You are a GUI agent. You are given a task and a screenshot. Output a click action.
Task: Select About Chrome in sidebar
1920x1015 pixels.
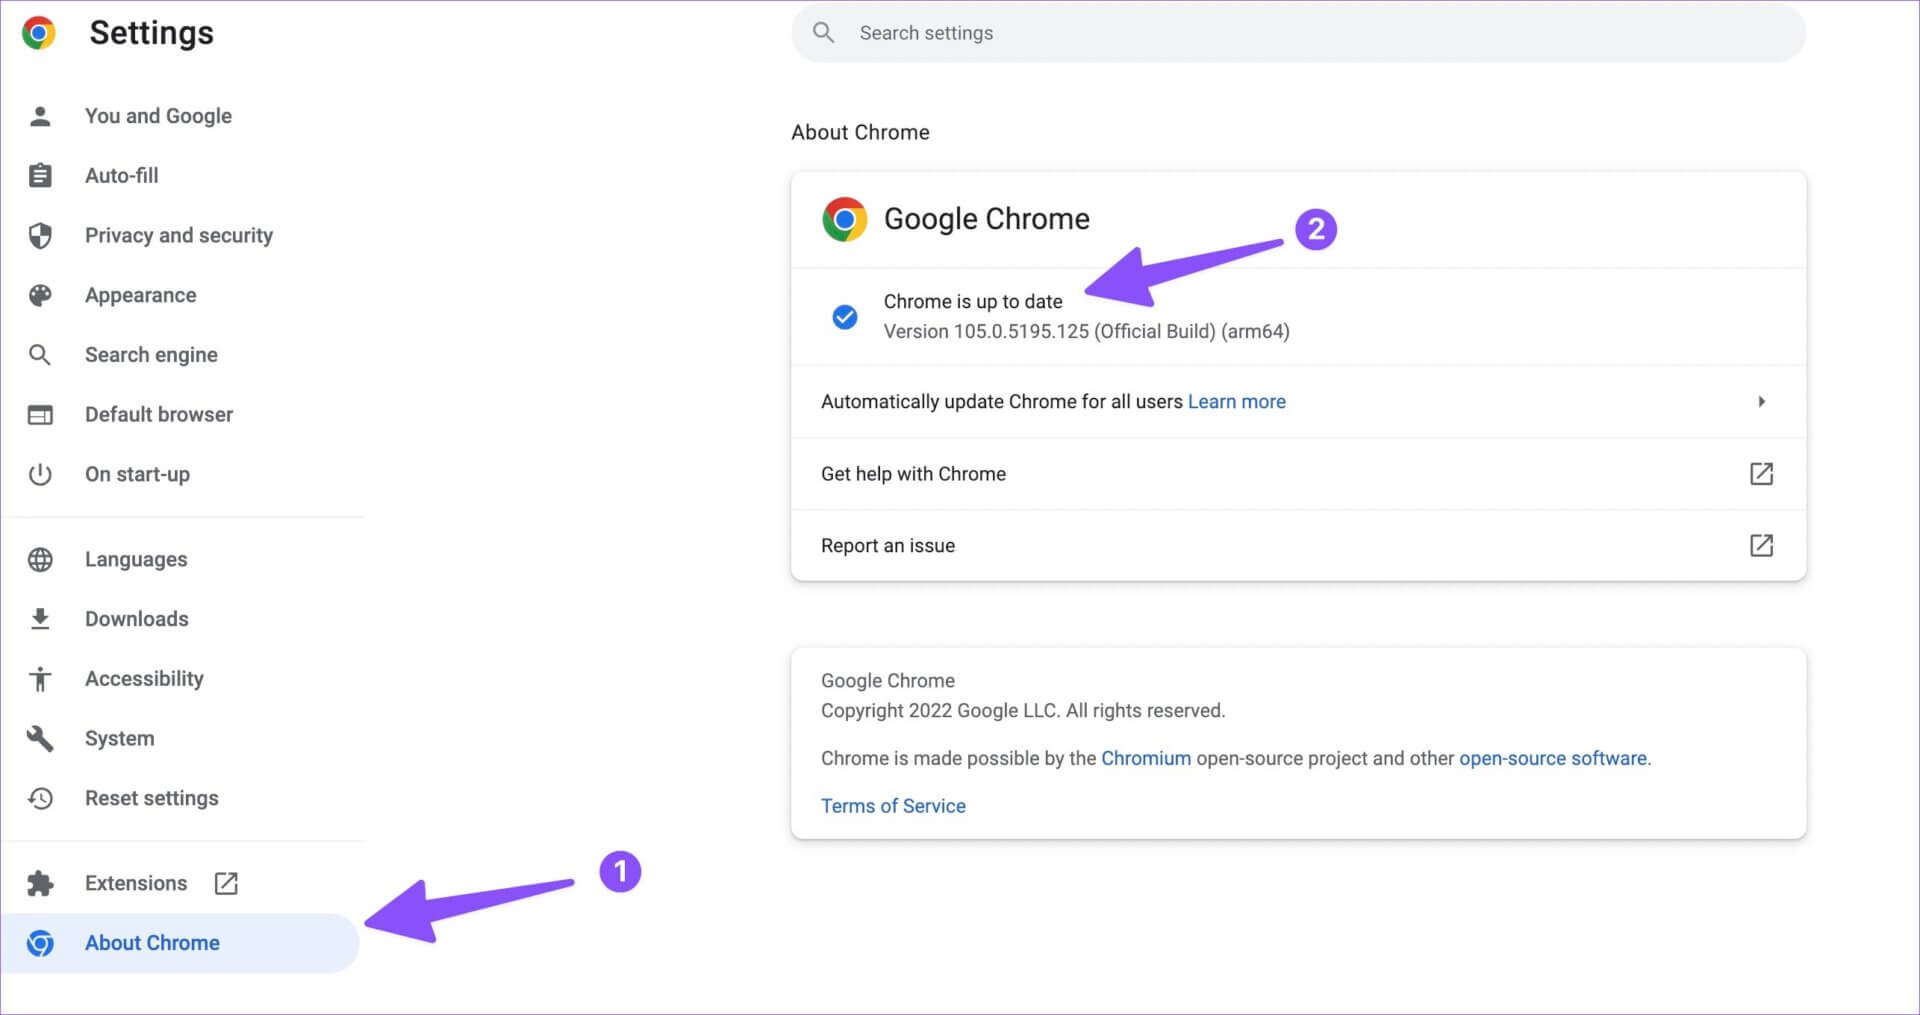(x=180, y=943)
